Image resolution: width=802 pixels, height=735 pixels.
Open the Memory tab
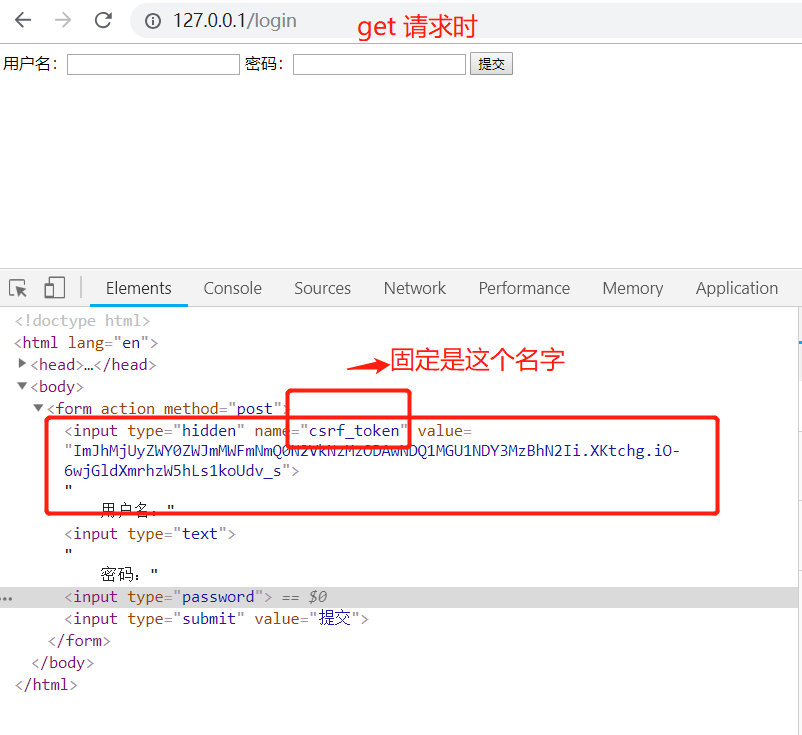tap(633, 288)
